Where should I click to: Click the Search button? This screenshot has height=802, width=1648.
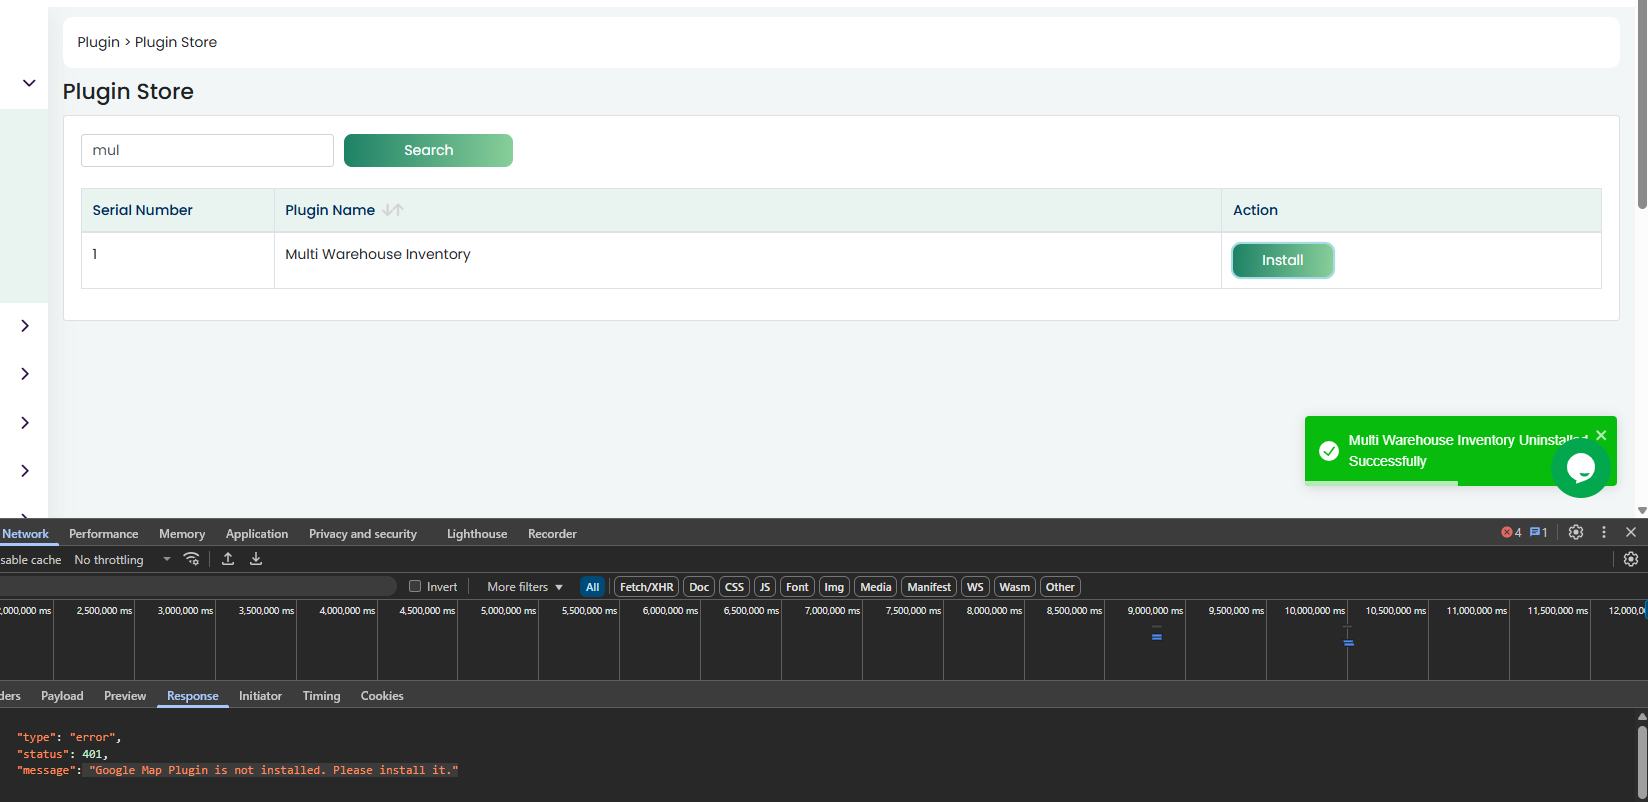(x=428, y=150)
